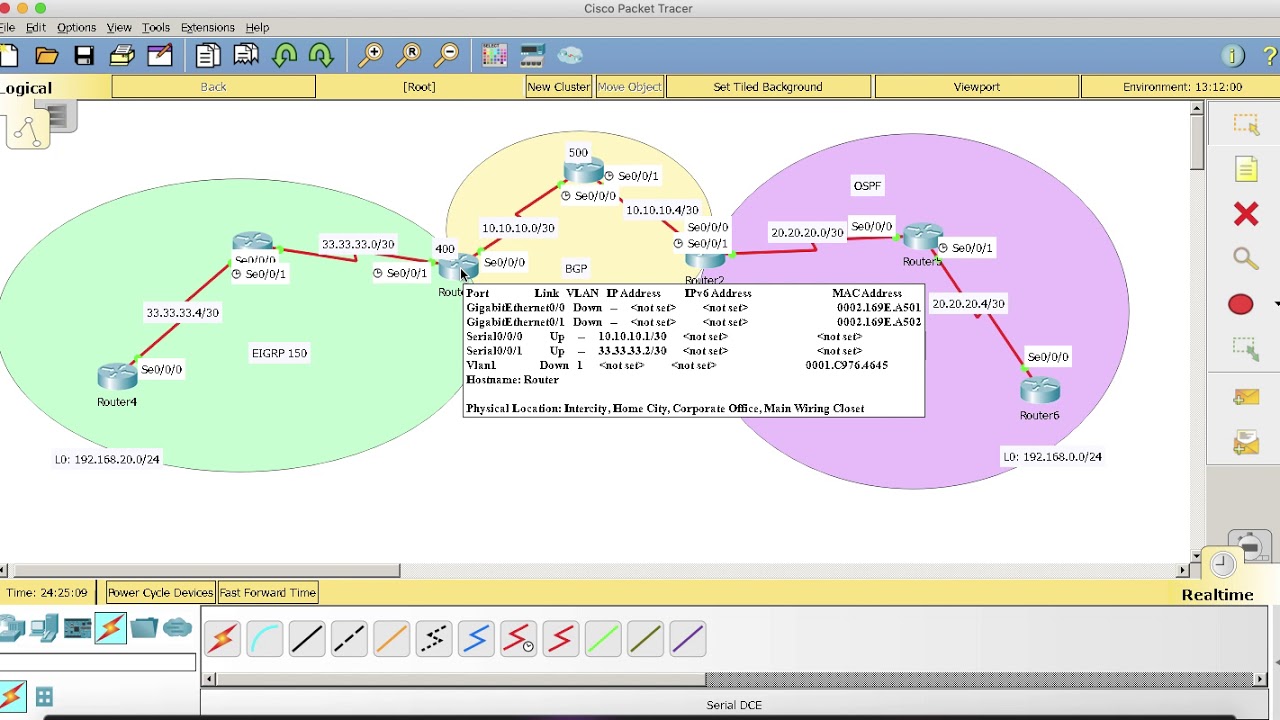Open the Extensions menu
Image resolution: width=1280 pixels, height=720 pixels.
point(207,27)
